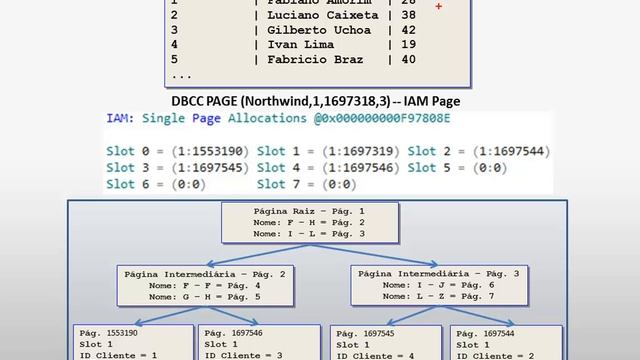This screenshot has width=640, height=360.
Task: Click the 'Slot 0 = (1:1553190)' entry
Action: pos(178,151)
